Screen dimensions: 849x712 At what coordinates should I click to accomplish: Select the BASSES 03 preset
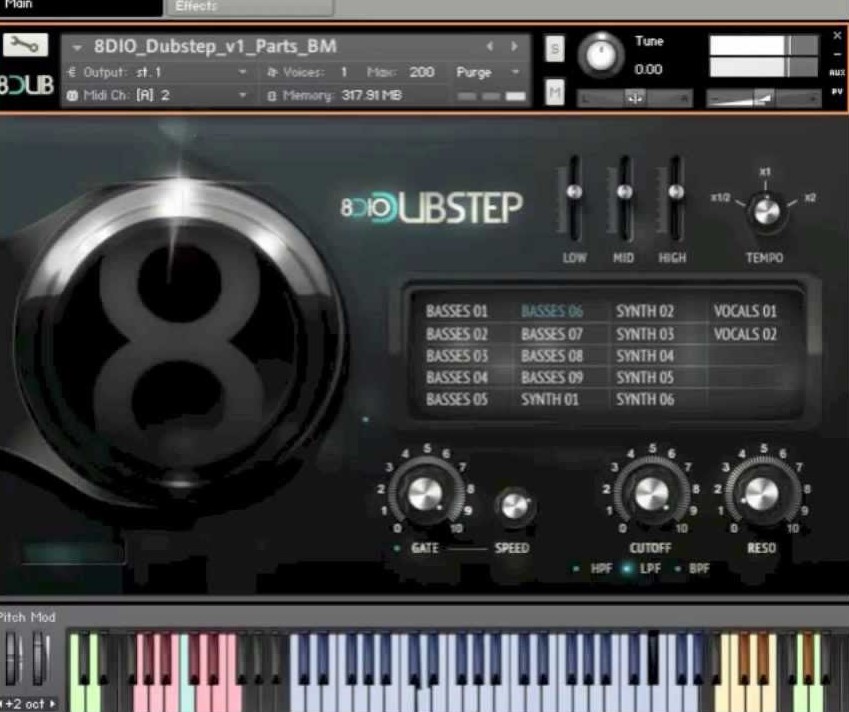457,356
